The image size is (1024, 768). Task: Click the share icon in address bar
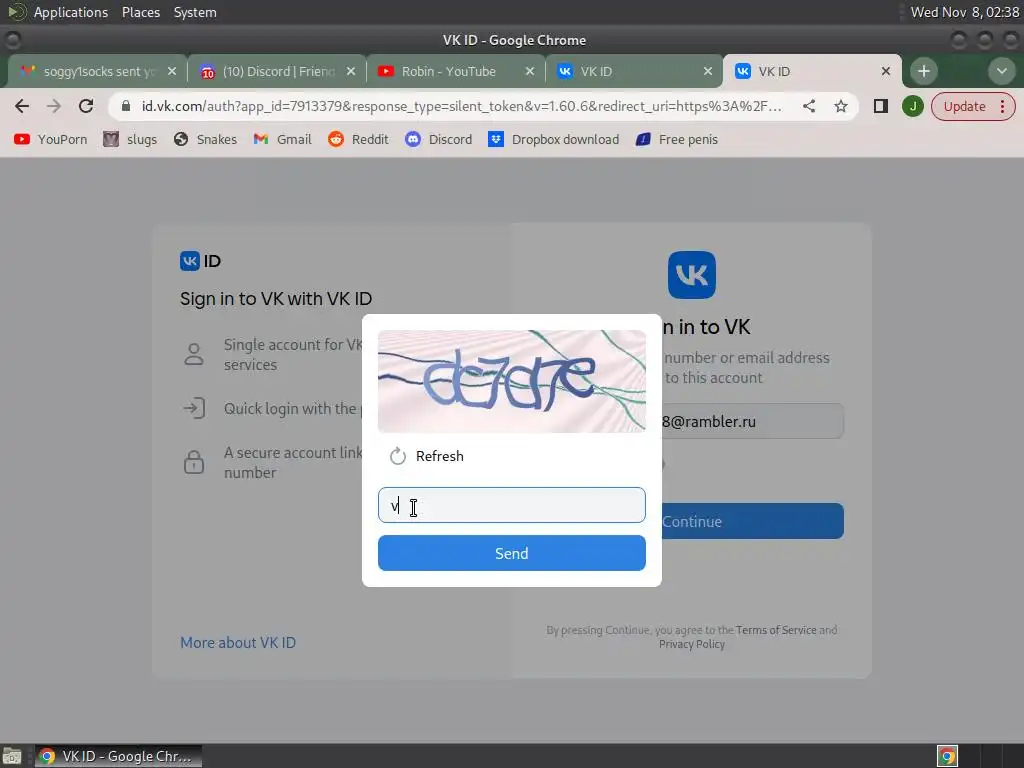click(808, 106)
